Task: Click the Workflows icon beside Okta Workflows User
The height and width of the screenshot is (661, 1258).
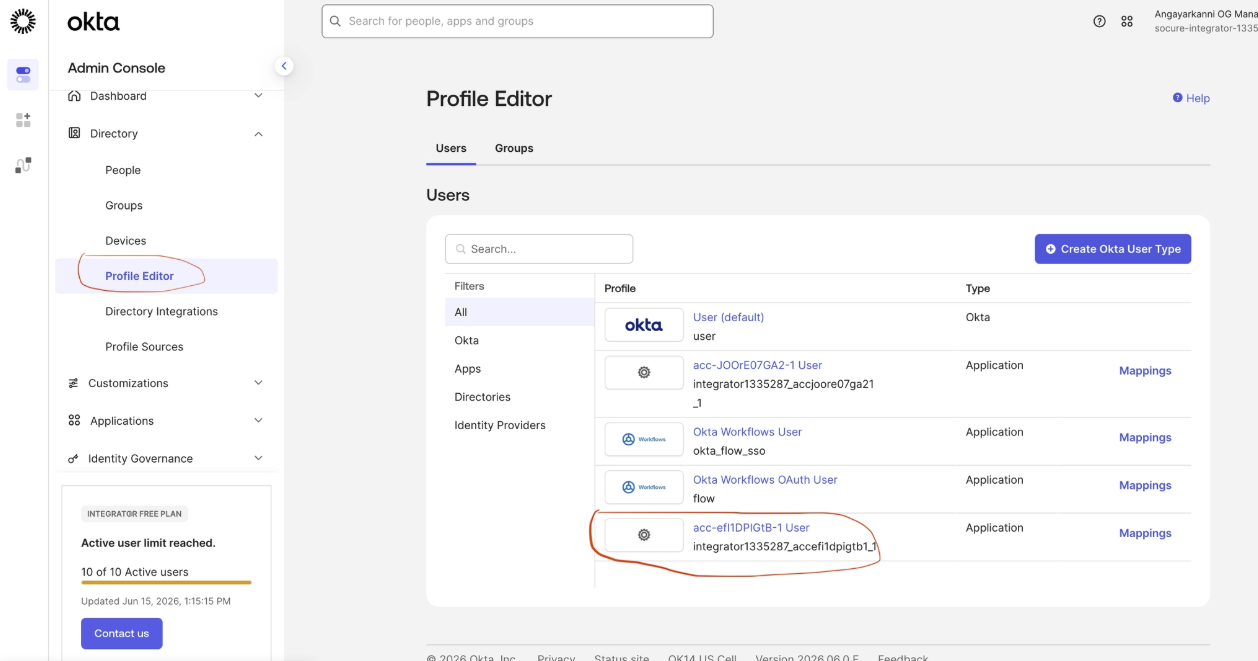Action: 644,439
